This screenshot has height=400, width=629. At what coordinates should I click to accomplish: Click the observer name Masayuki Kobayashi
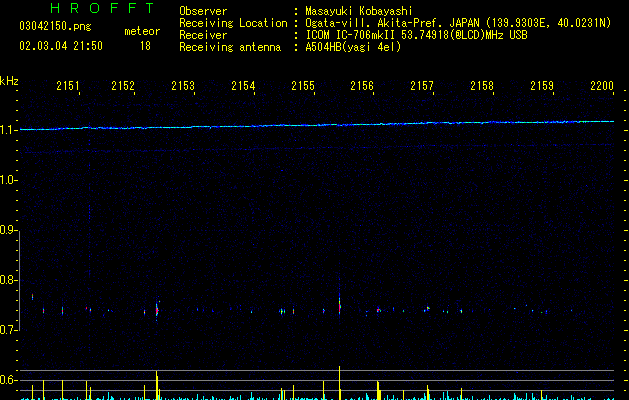359,11
